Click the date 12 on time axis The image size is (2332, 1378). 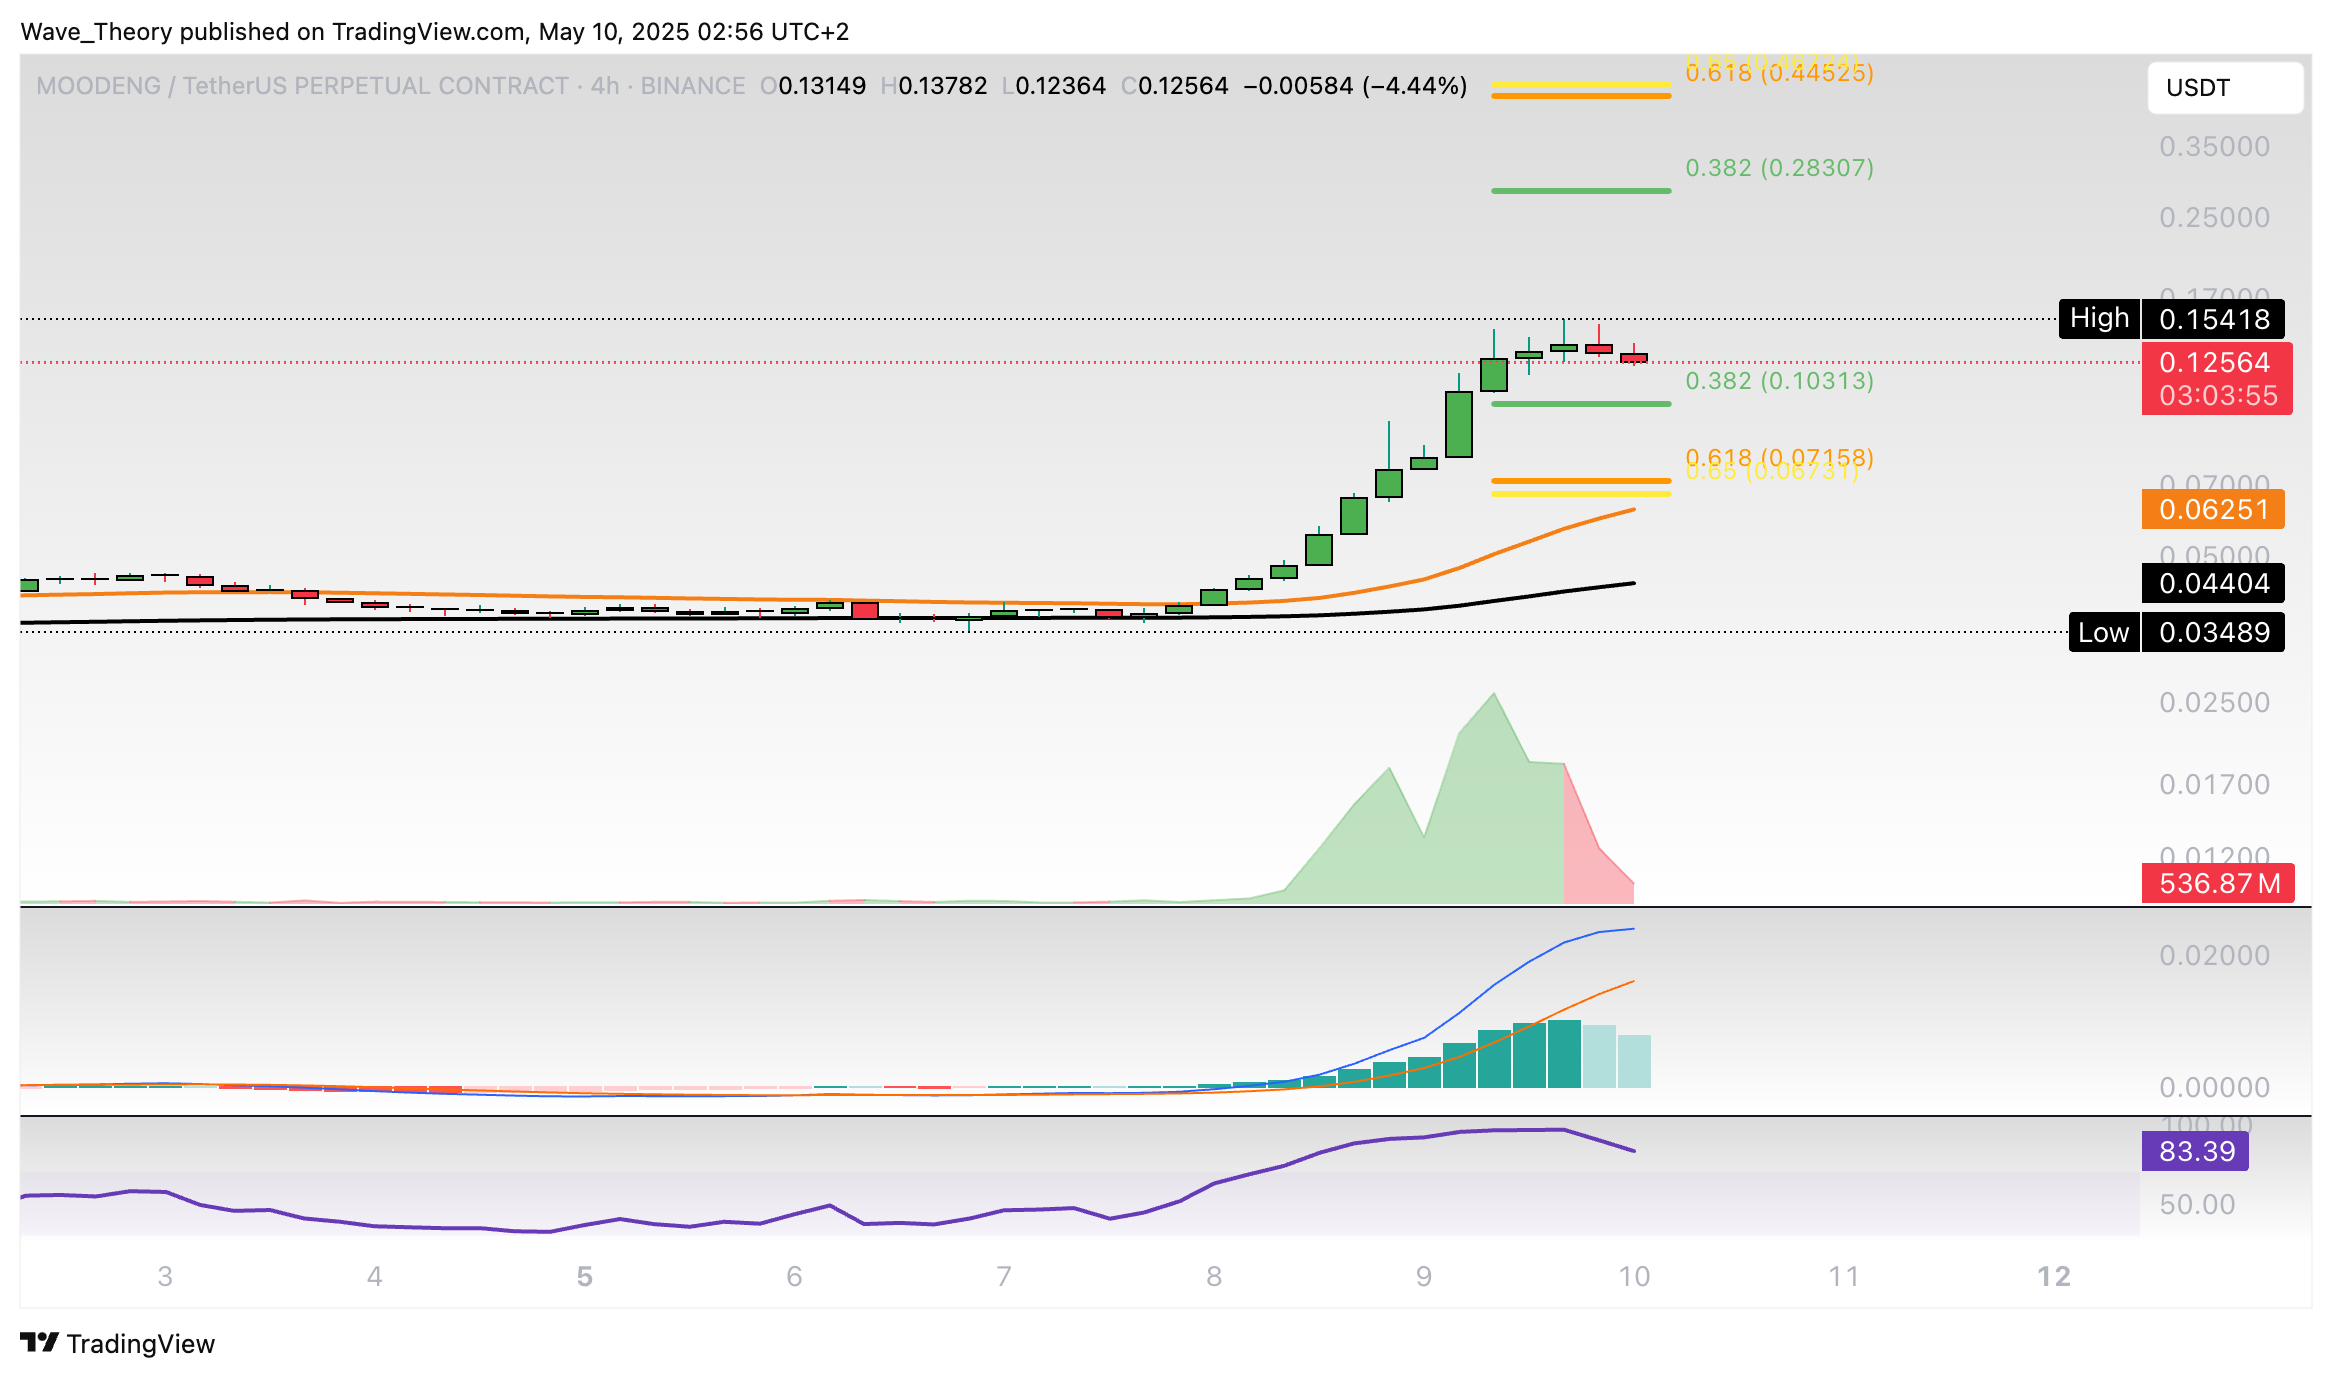point(2053,1276)
